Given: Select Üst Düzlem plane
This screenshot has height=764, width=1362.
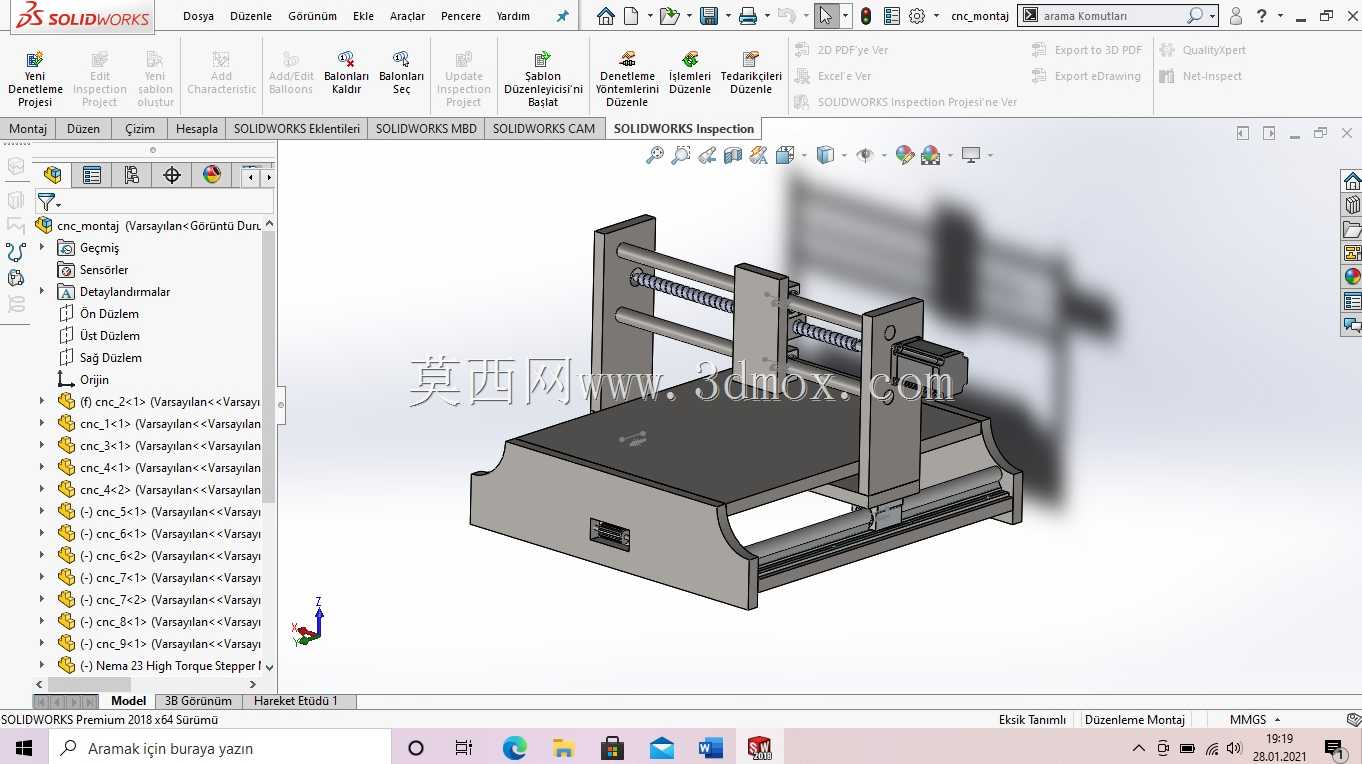Looking at the screenshot, I should coord(110,335).
